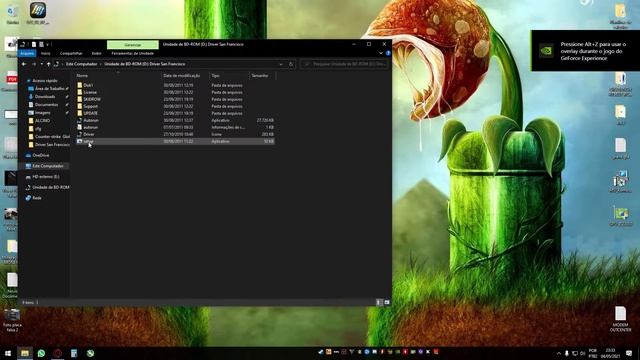Viewport: 640px width, 360px height.
Task: Click the Forward navigation arrow
Action: click(34, 64)
